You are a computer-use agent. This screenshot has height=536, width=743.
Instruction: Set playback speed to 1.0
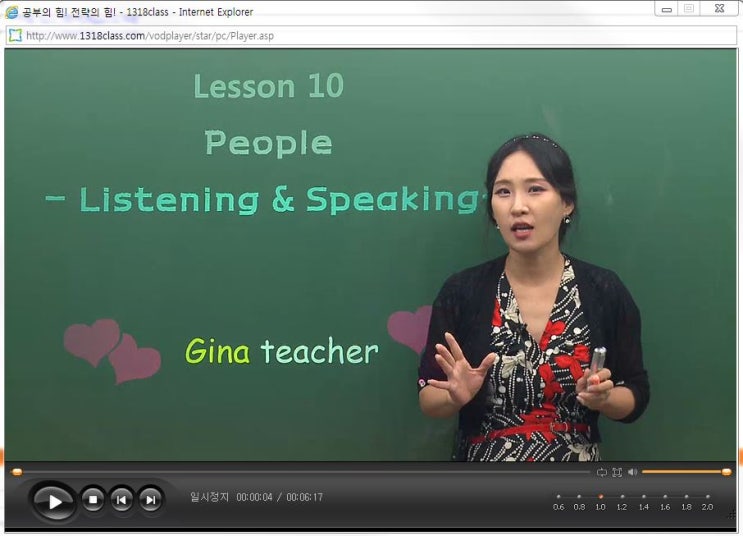coord(600,503)
